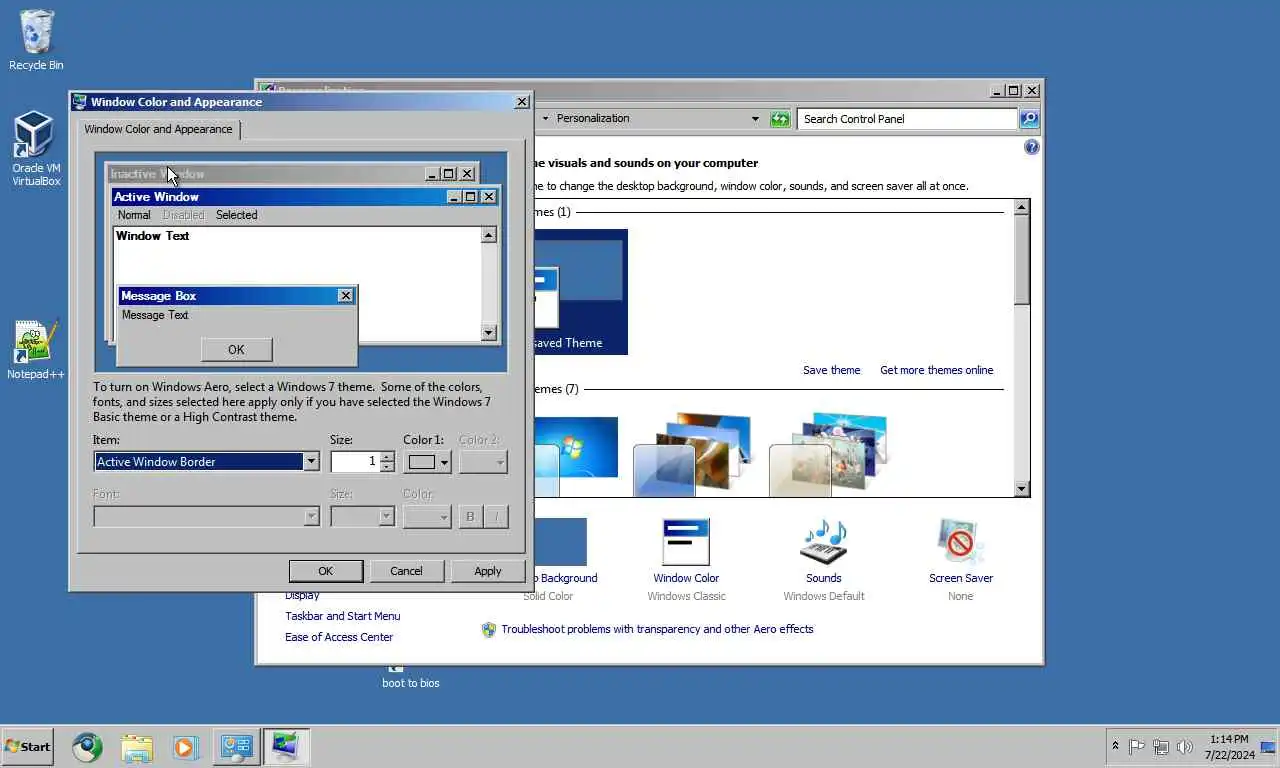Click the Screen Saver label link
The height and width of the screenshot is (768, 1280).
click(960, 578)
